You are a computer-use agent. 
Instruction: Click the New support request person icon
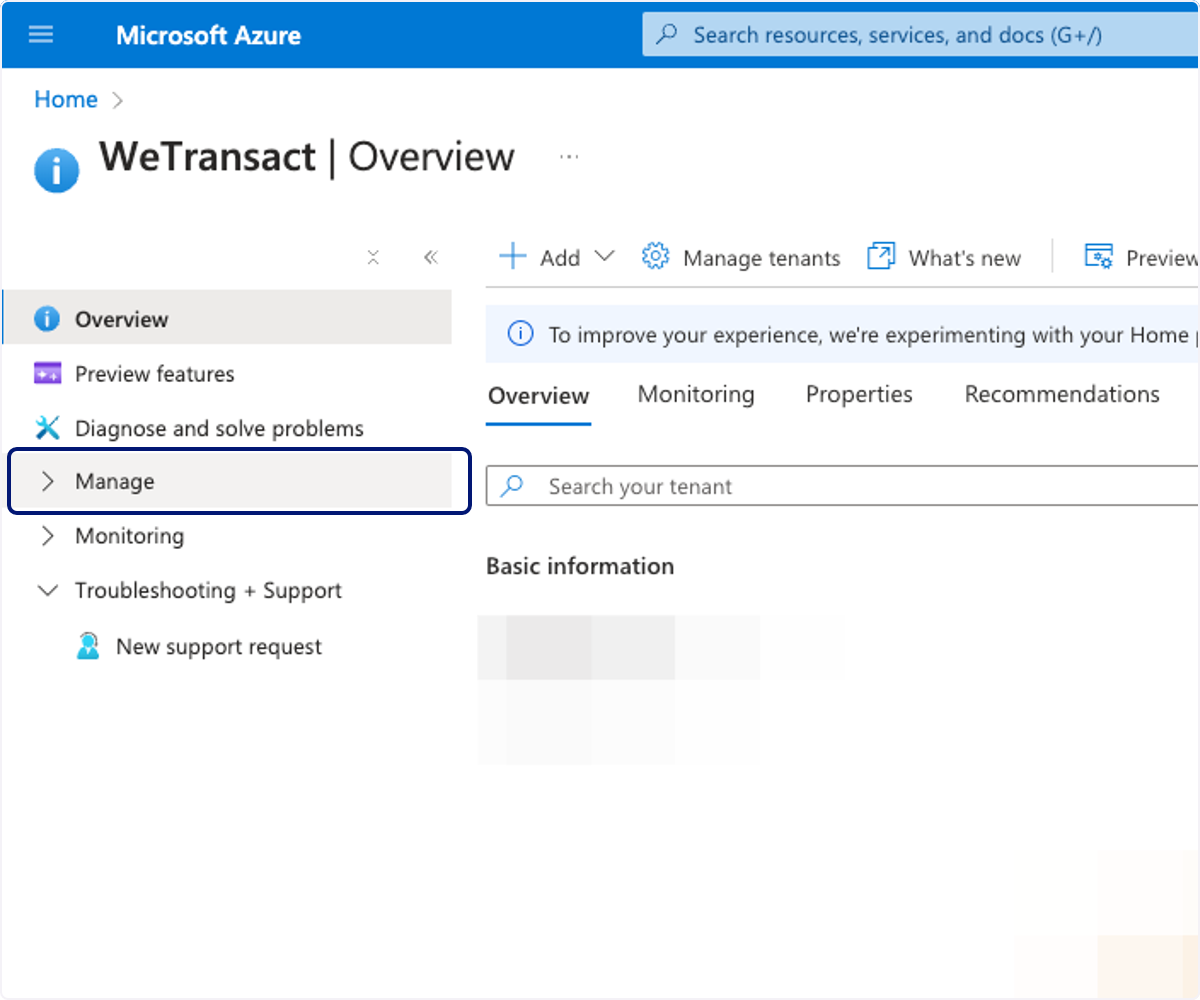coord(88,646)
